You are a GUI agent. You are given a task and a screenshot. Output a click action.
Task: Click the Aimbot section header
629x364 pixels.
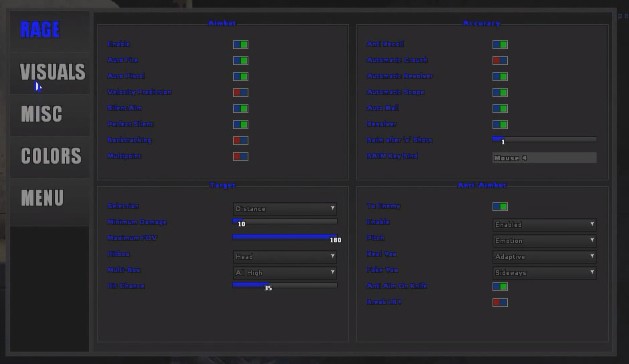tap(222, 23)
